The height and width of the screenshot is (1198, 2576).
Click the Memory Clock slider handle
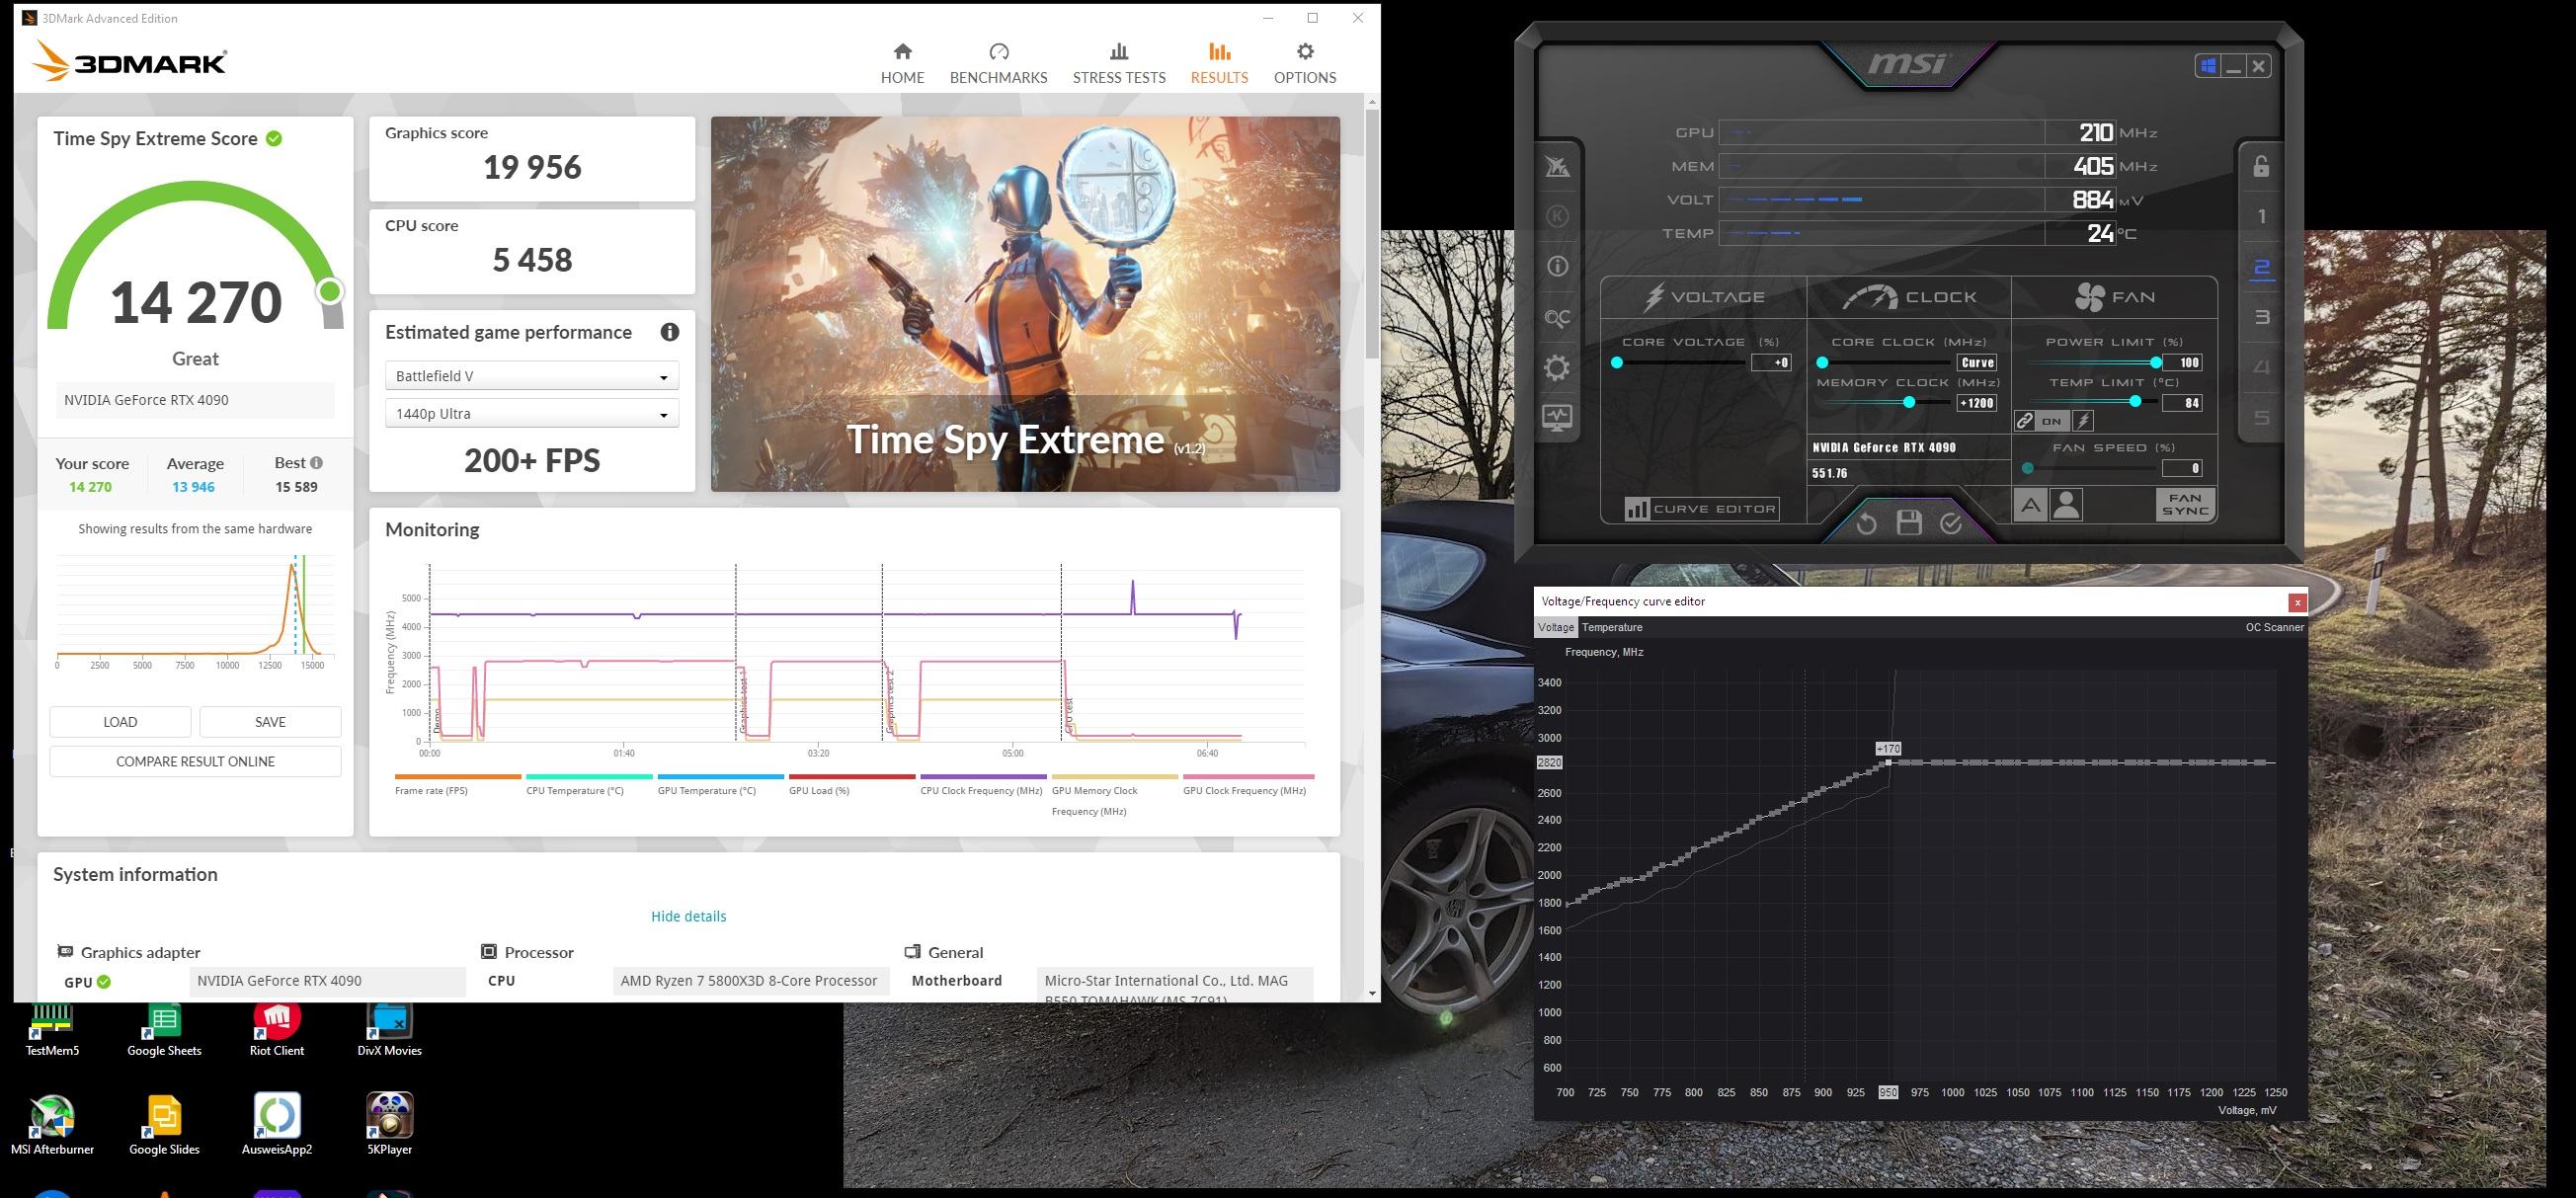point(1909,402)
